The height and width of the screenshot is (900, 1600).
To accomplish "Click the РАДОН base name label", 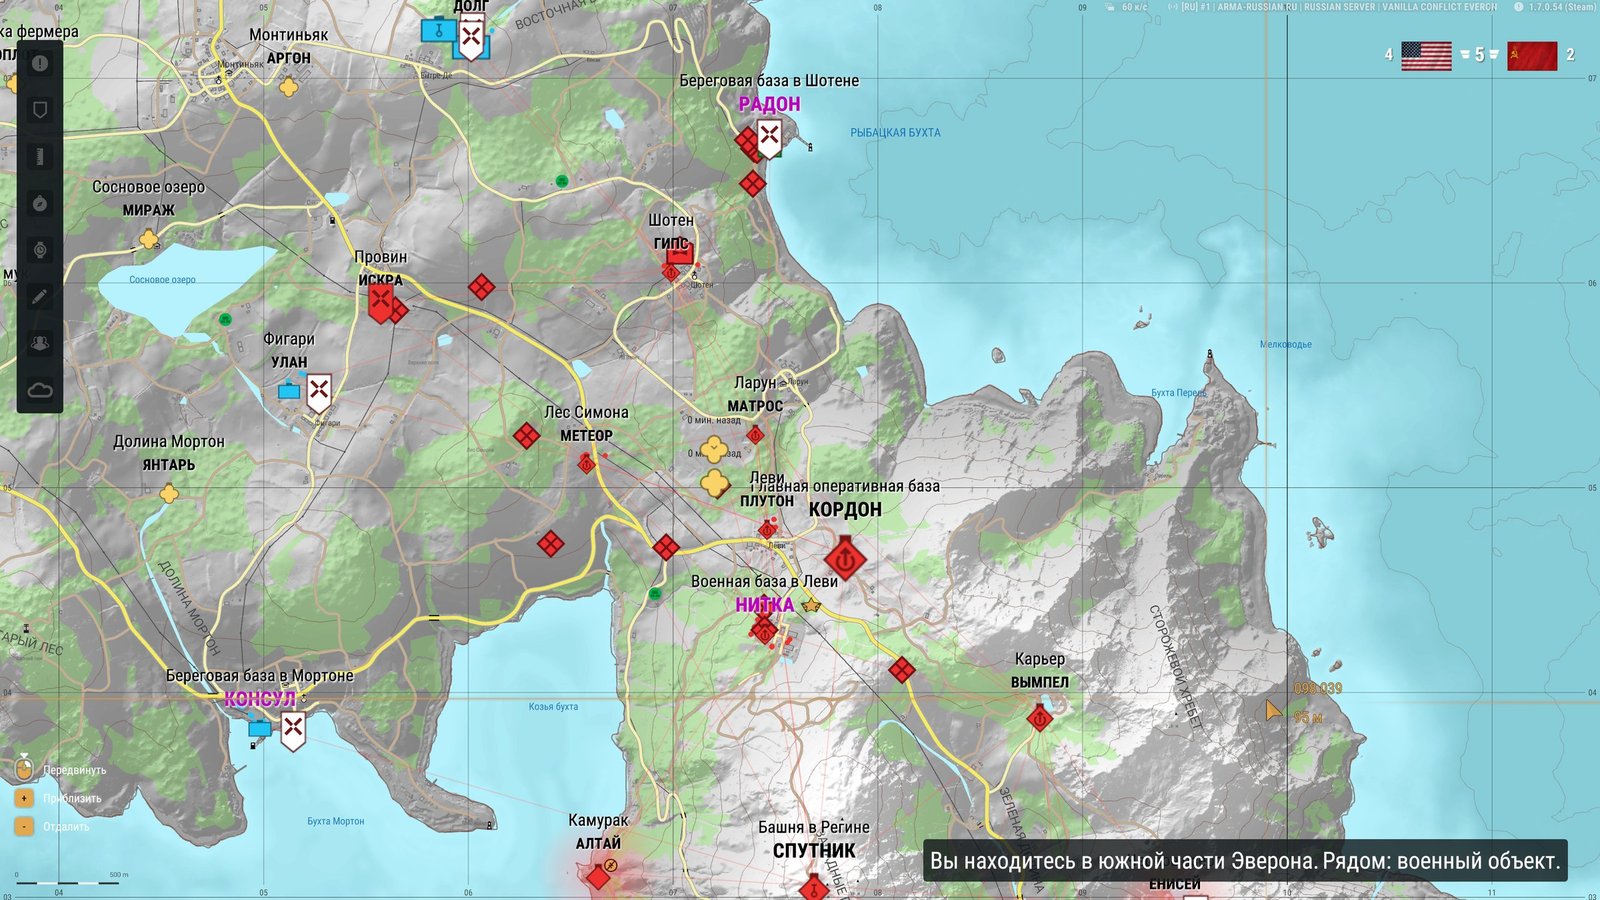I will pyautogui.click(x=769, y=104).
